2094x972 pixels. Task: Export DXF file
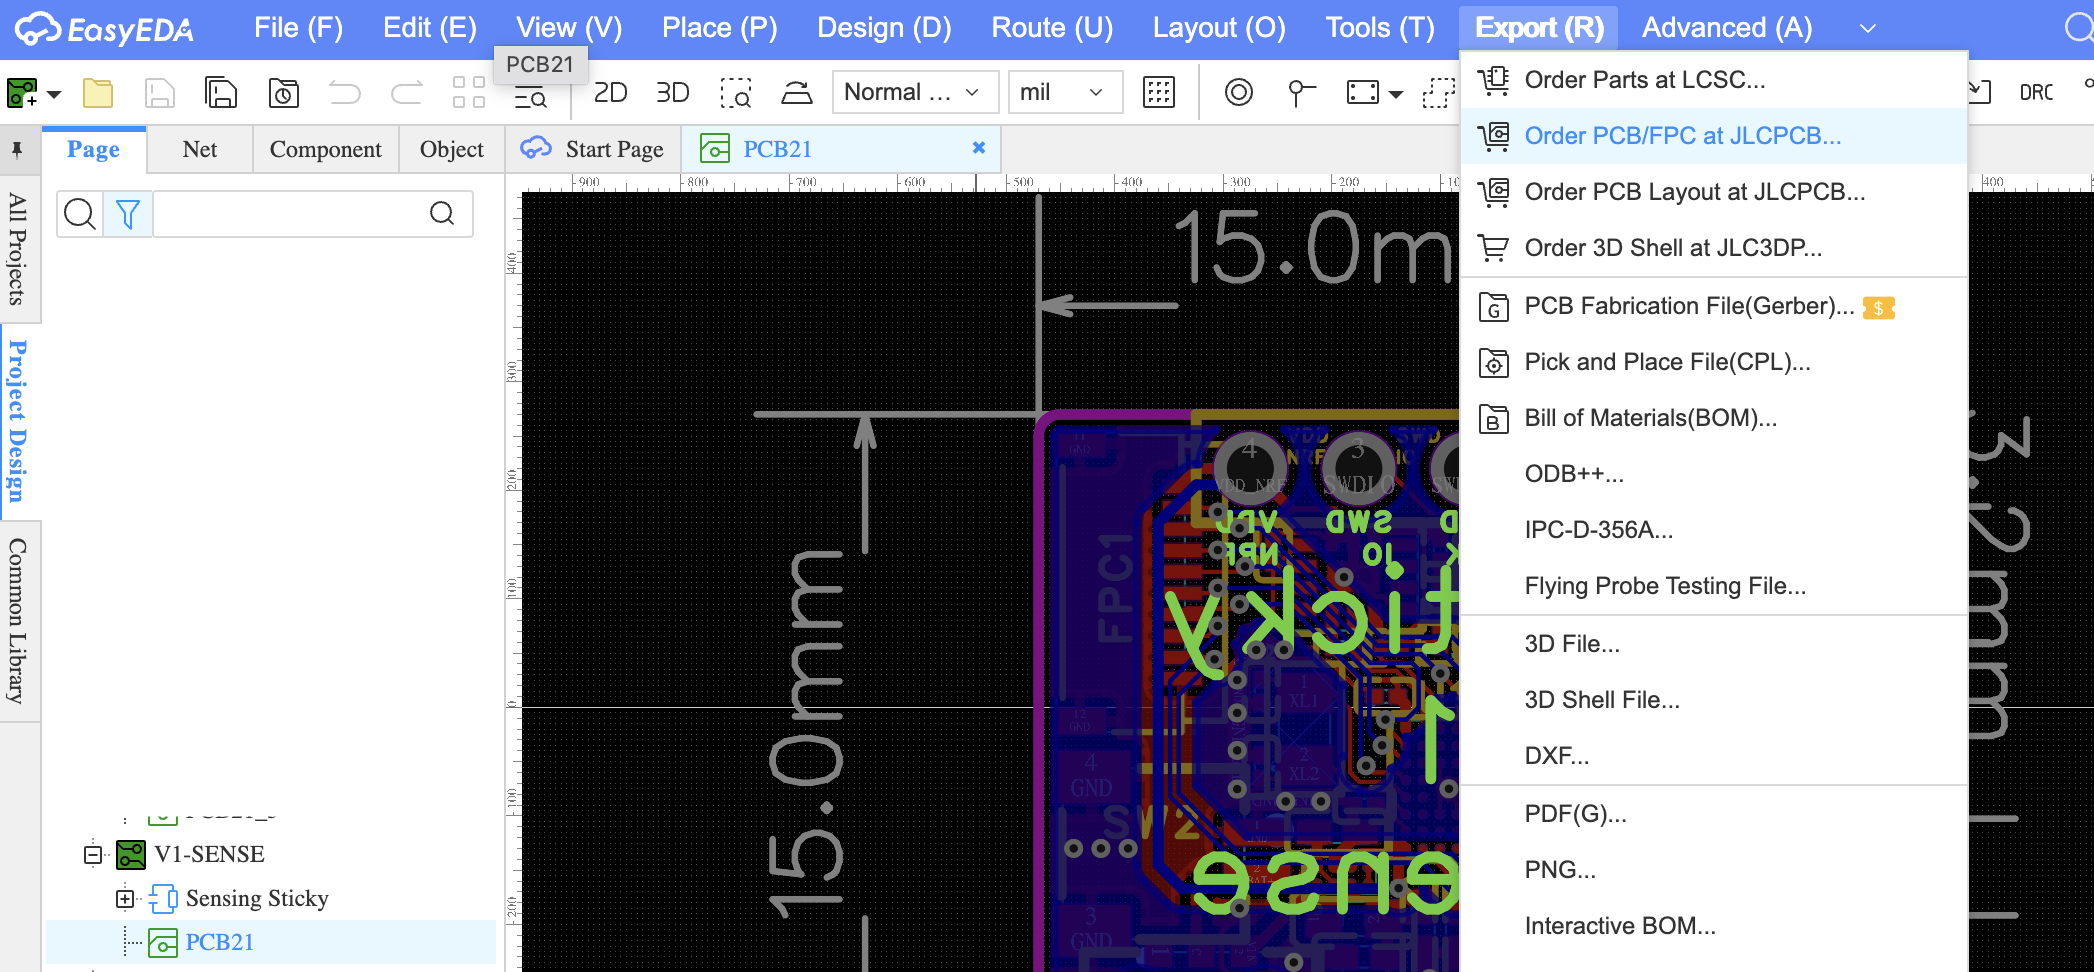coord(1714,756)
